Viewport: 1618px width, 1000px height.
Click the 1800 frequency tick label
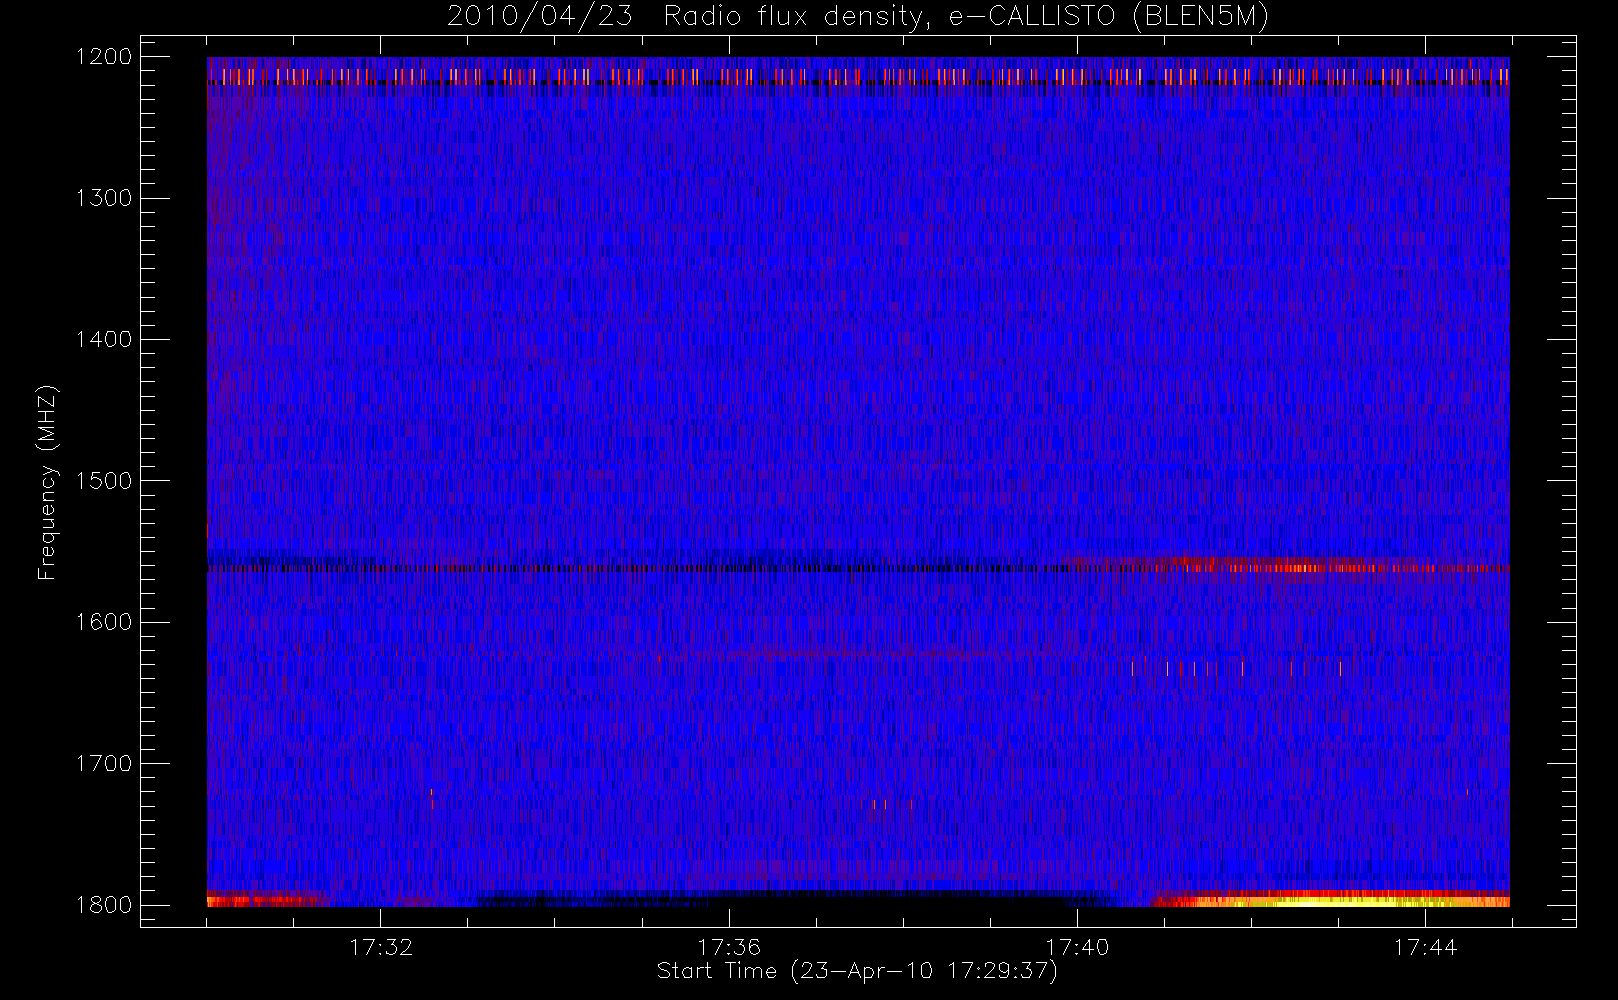click(x=104, y=905)
